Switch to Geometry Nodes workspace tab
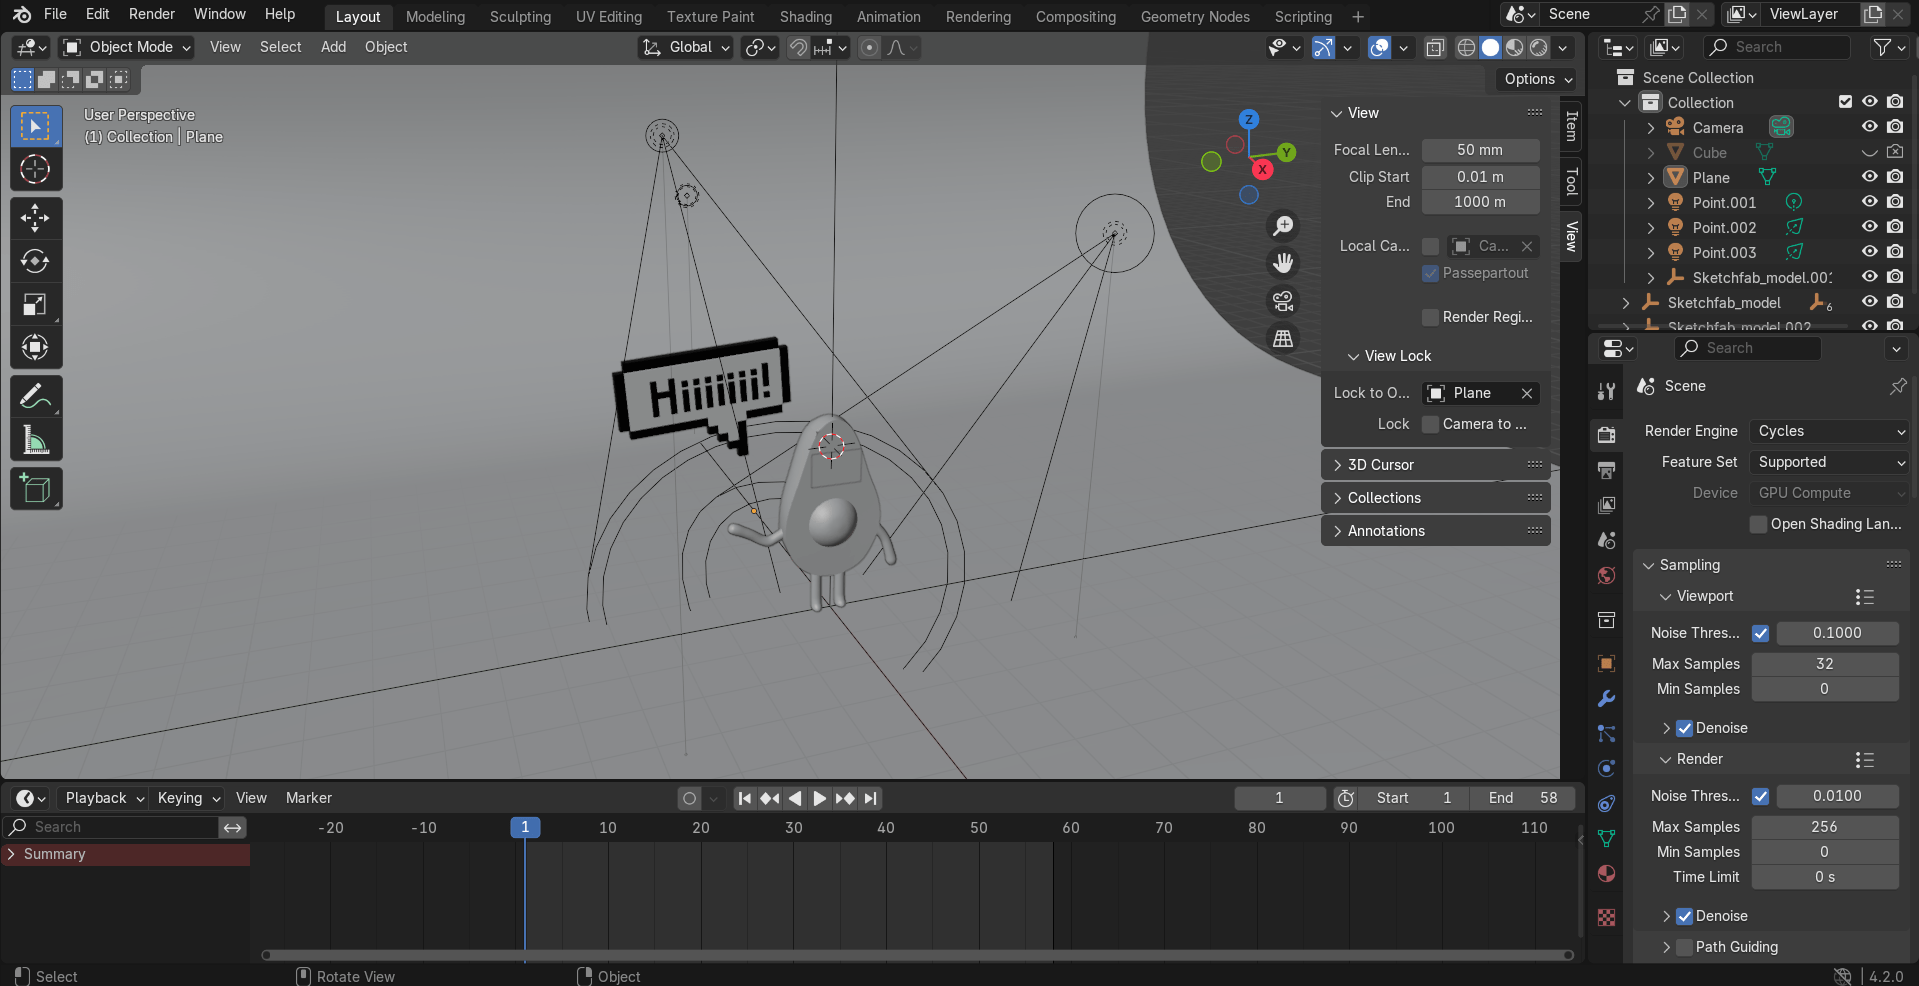 [1195, 17]
